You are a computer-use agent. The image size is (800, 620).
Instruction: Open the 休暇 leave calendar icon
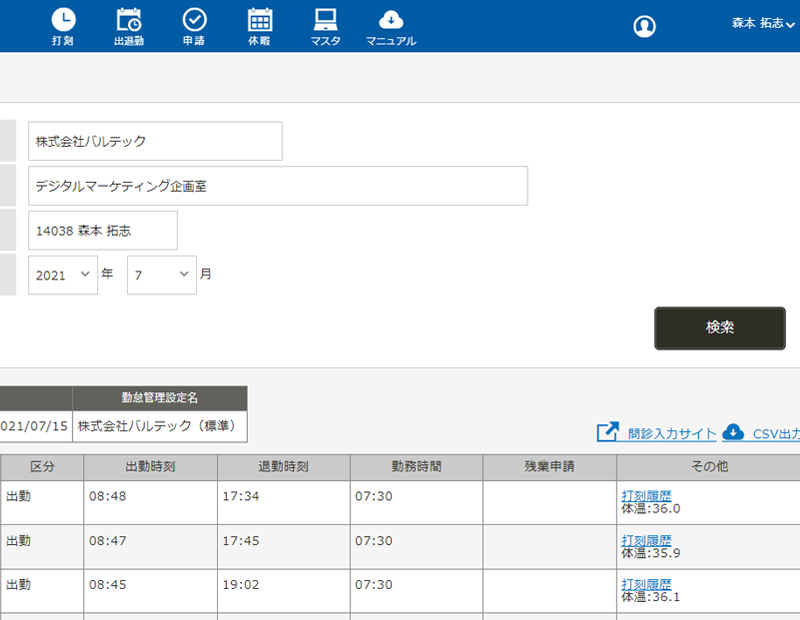[x=260, y=18]
